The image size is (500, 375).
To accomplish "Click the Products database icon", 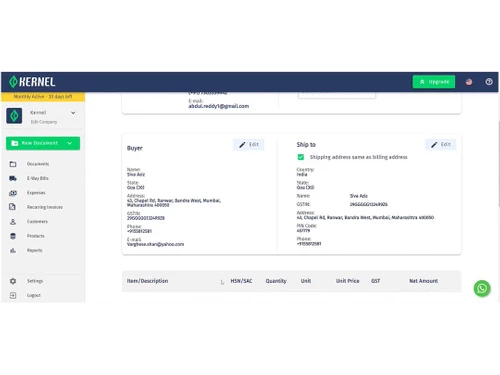I will tap(13, 236).
